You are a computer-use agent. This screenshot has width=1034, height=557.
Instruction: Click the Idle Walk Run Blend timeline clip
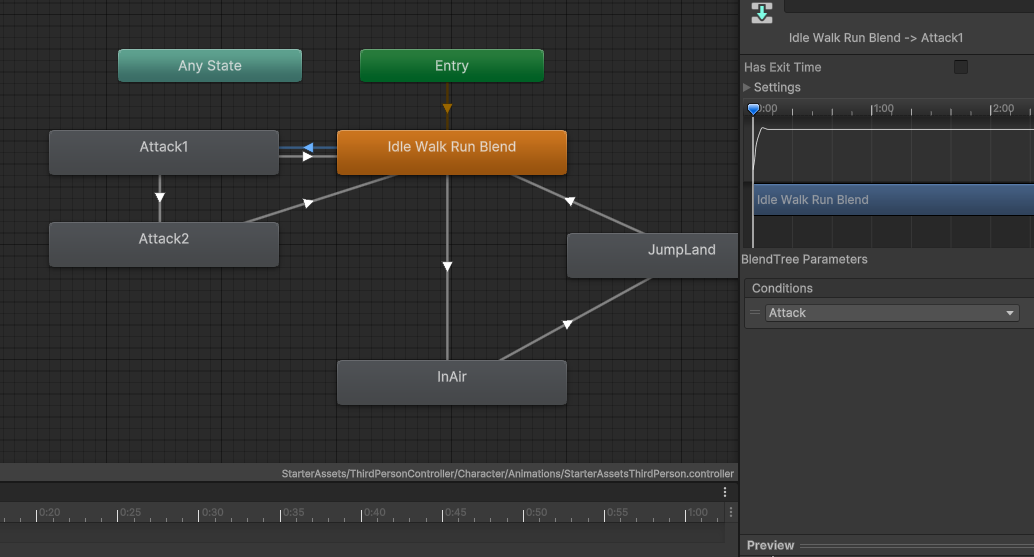[x=894, y=200]
